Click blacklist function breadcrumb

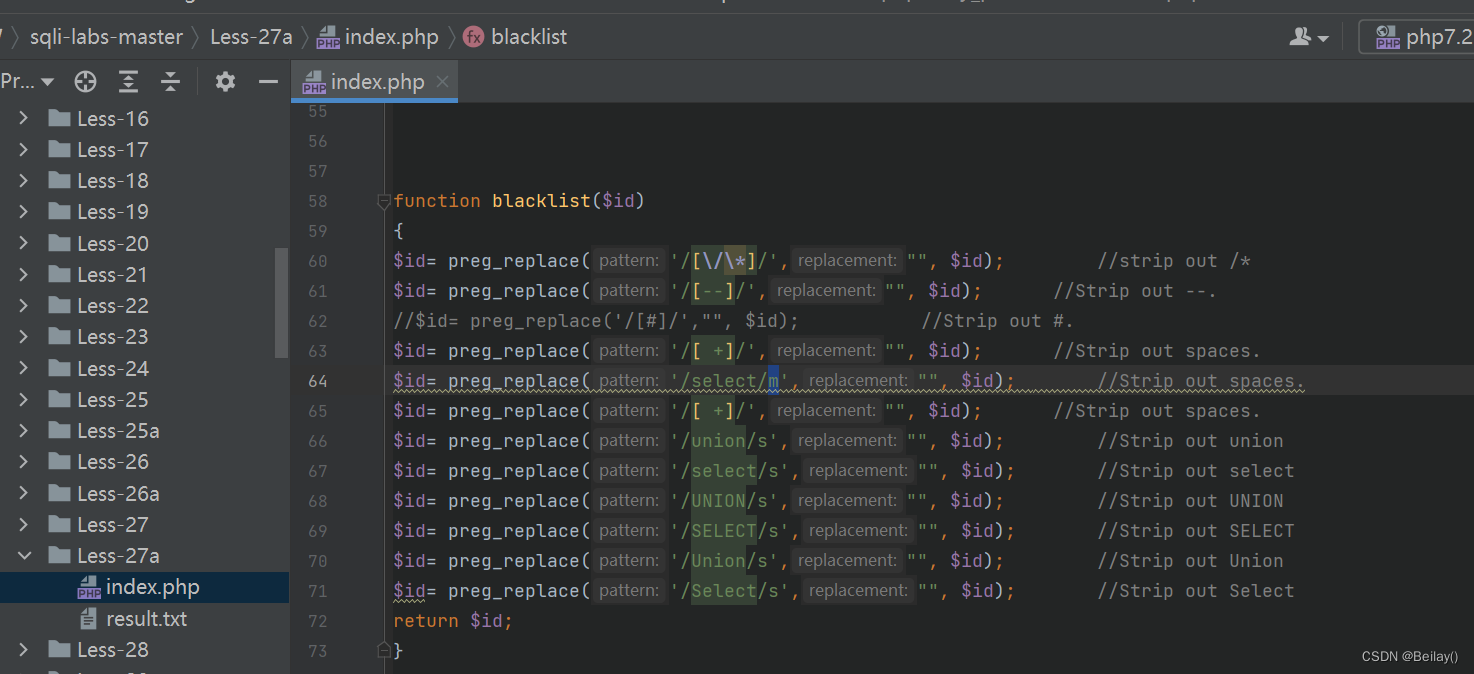(x=516, y=37)
